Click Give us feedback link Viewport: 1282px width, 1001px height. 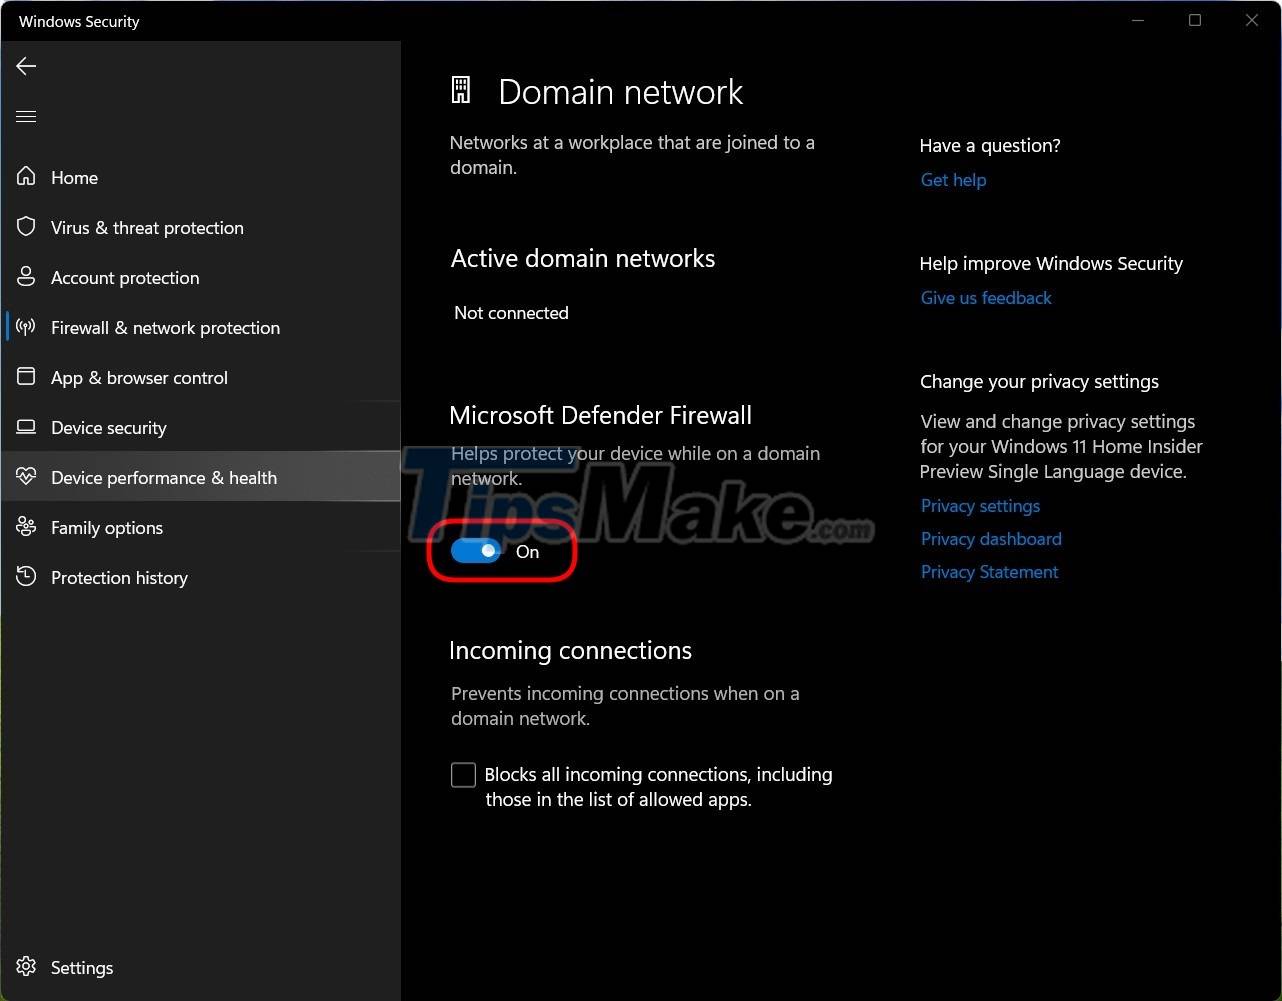[986, 298]
